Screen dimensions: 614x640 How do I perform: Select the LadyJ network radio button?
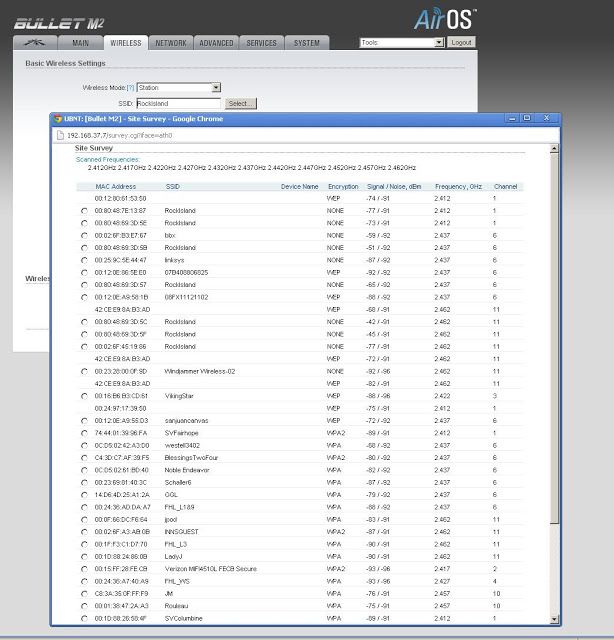coord(84,557)
